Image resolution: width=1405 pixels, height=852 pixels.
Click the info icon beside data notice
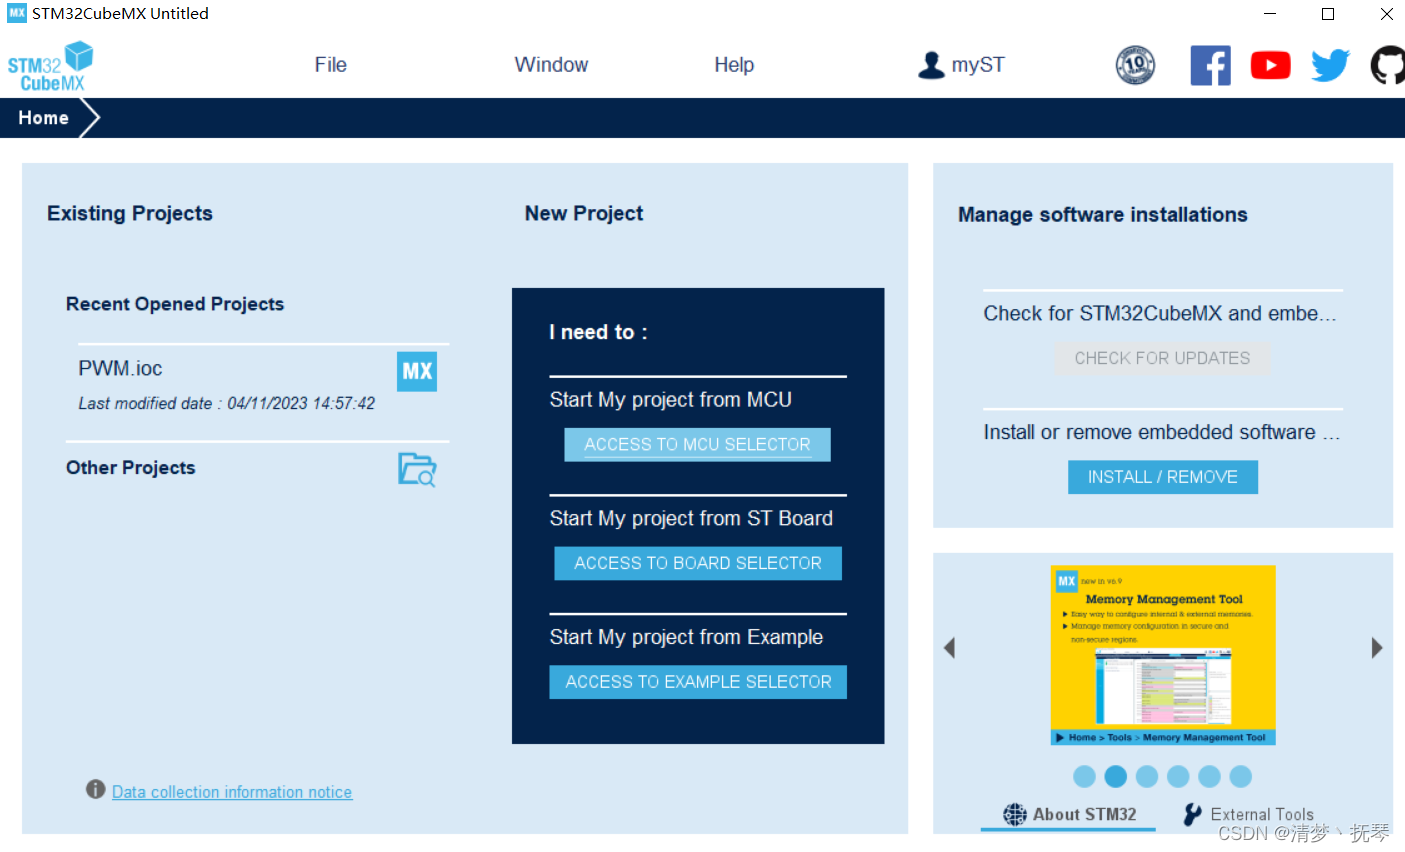click(x=96, y=789)
